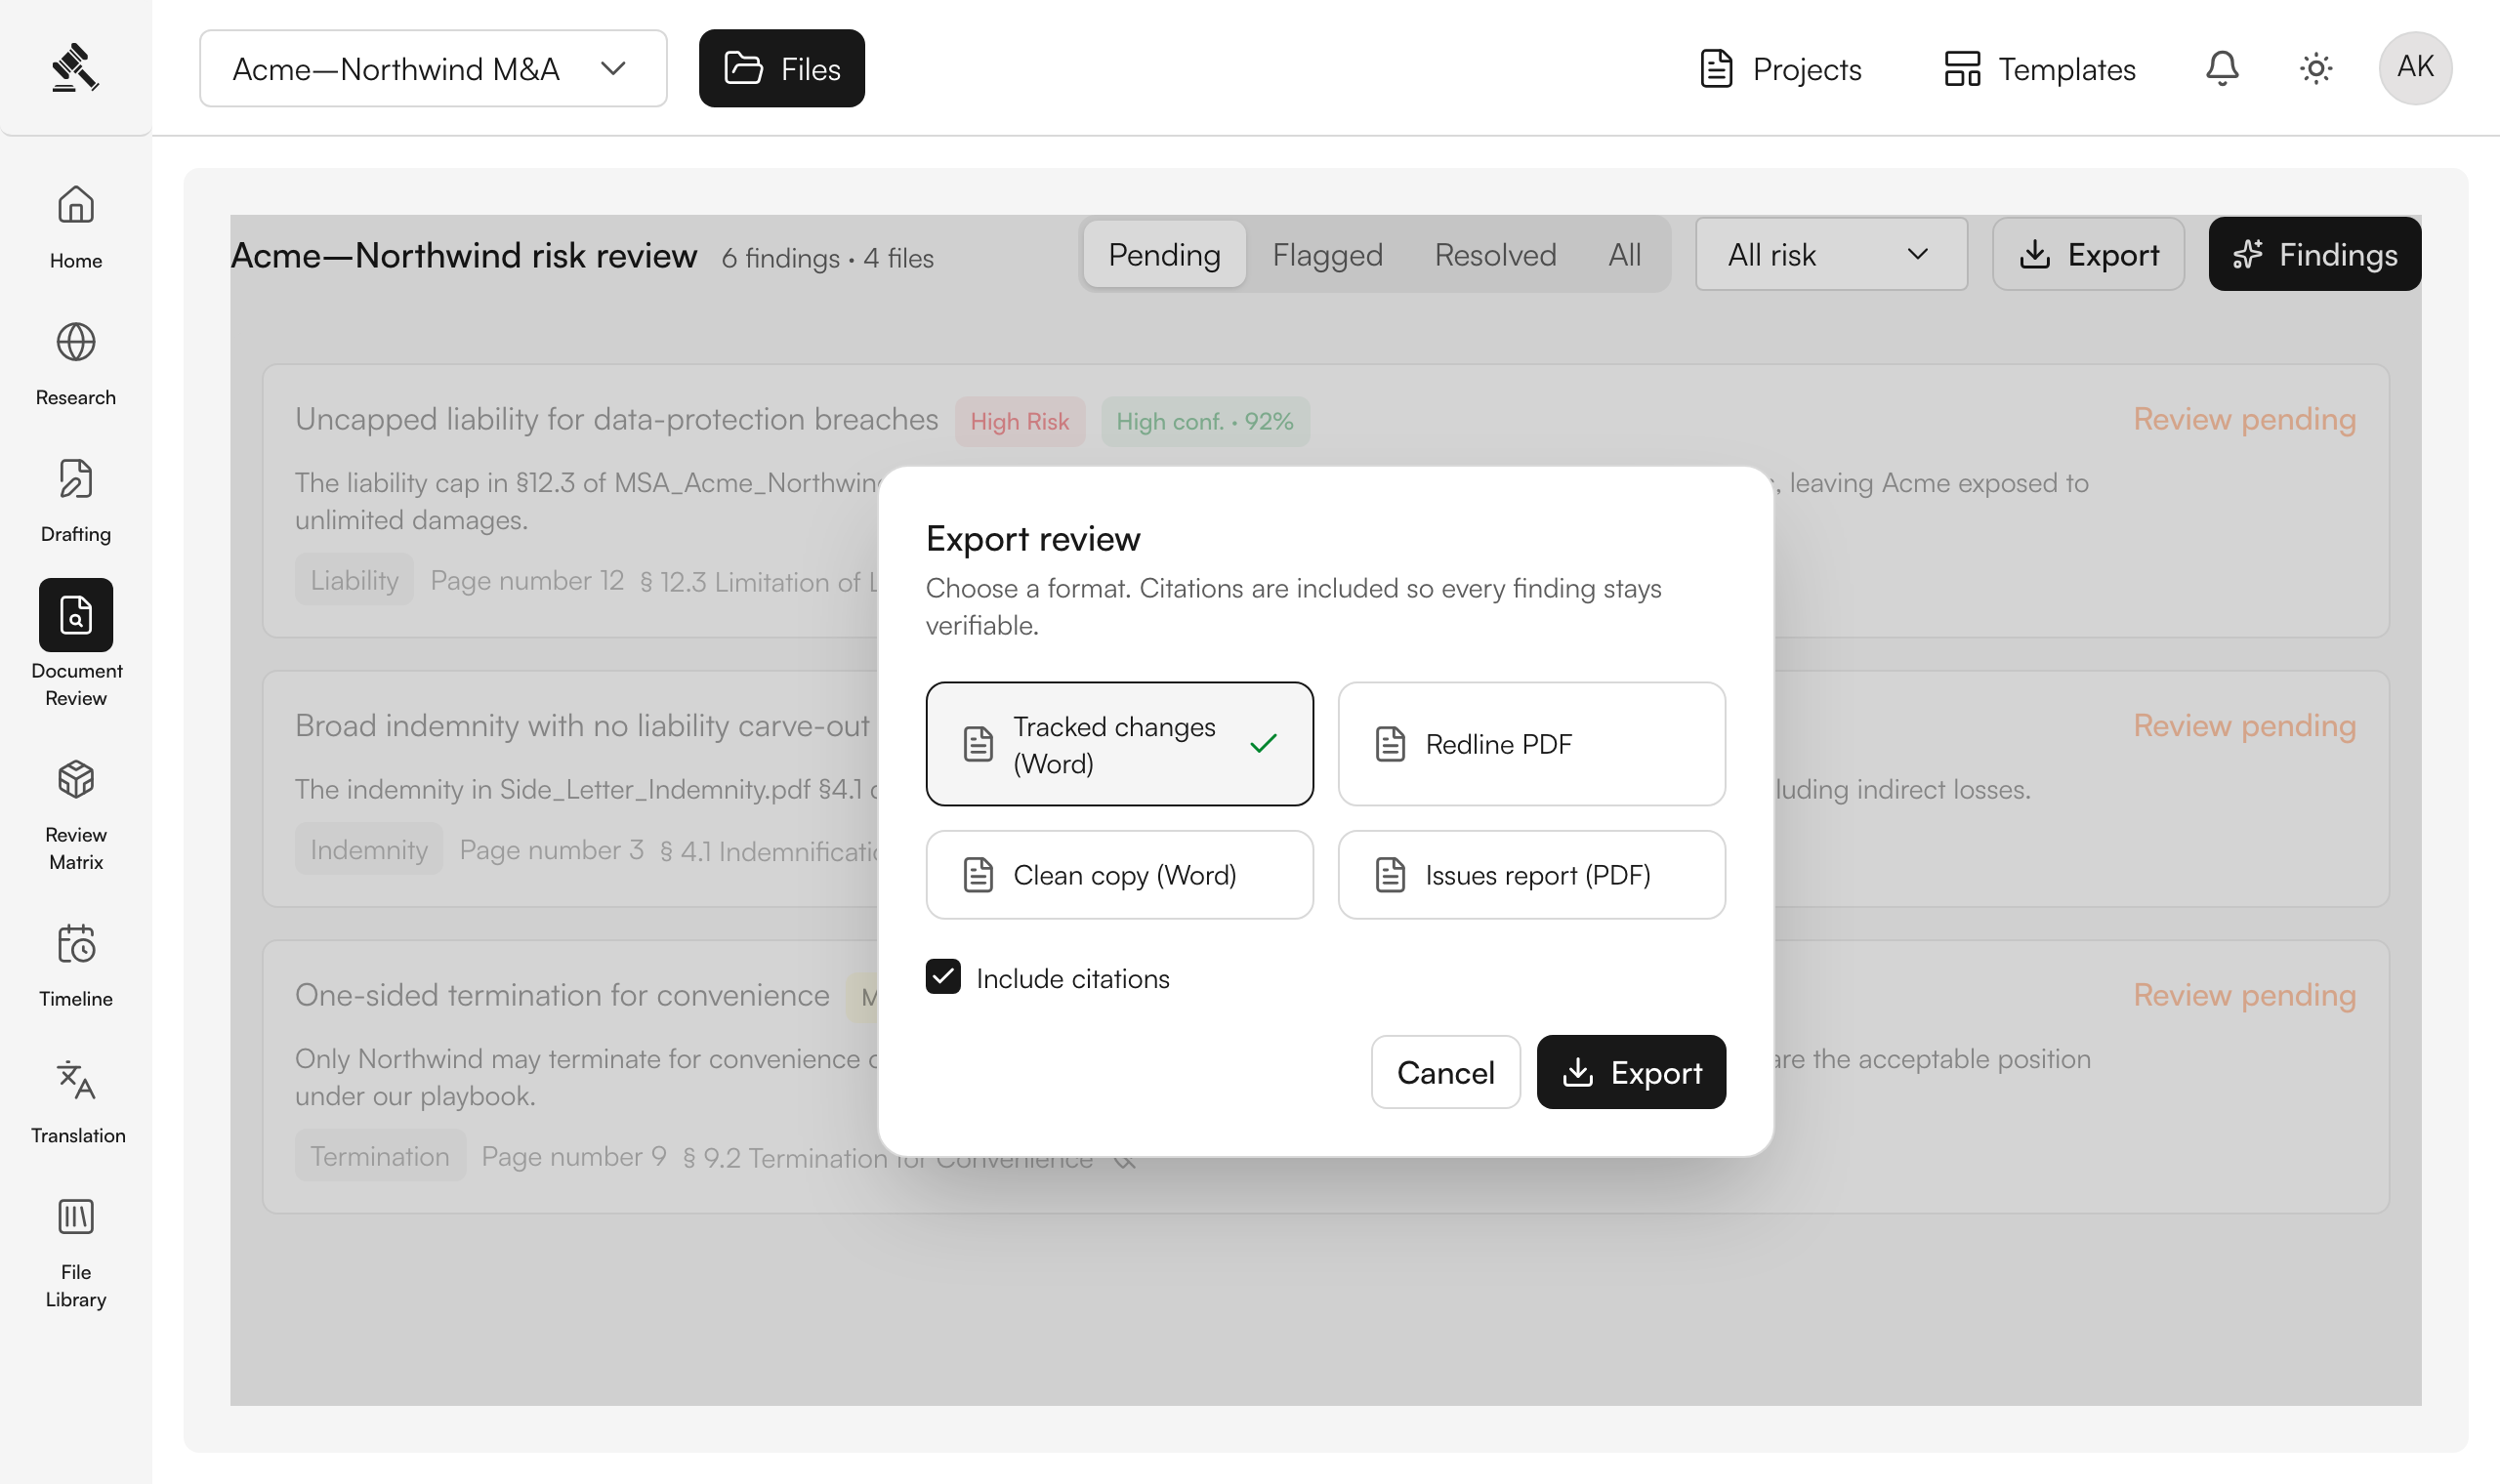Click the Liability tag
The height and width of the screenshot is (1484, 2500).
(354, 579)
